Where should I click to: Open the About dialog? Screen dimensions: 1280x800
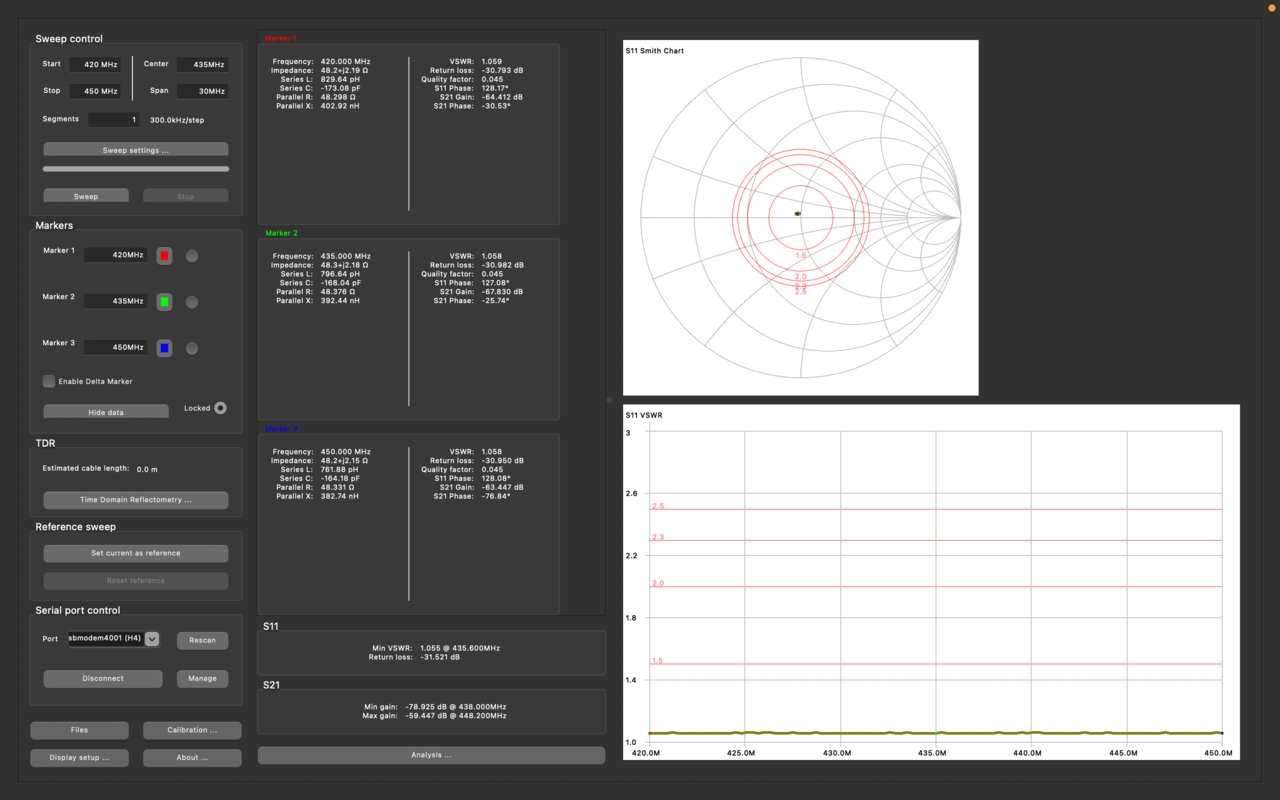192,758
